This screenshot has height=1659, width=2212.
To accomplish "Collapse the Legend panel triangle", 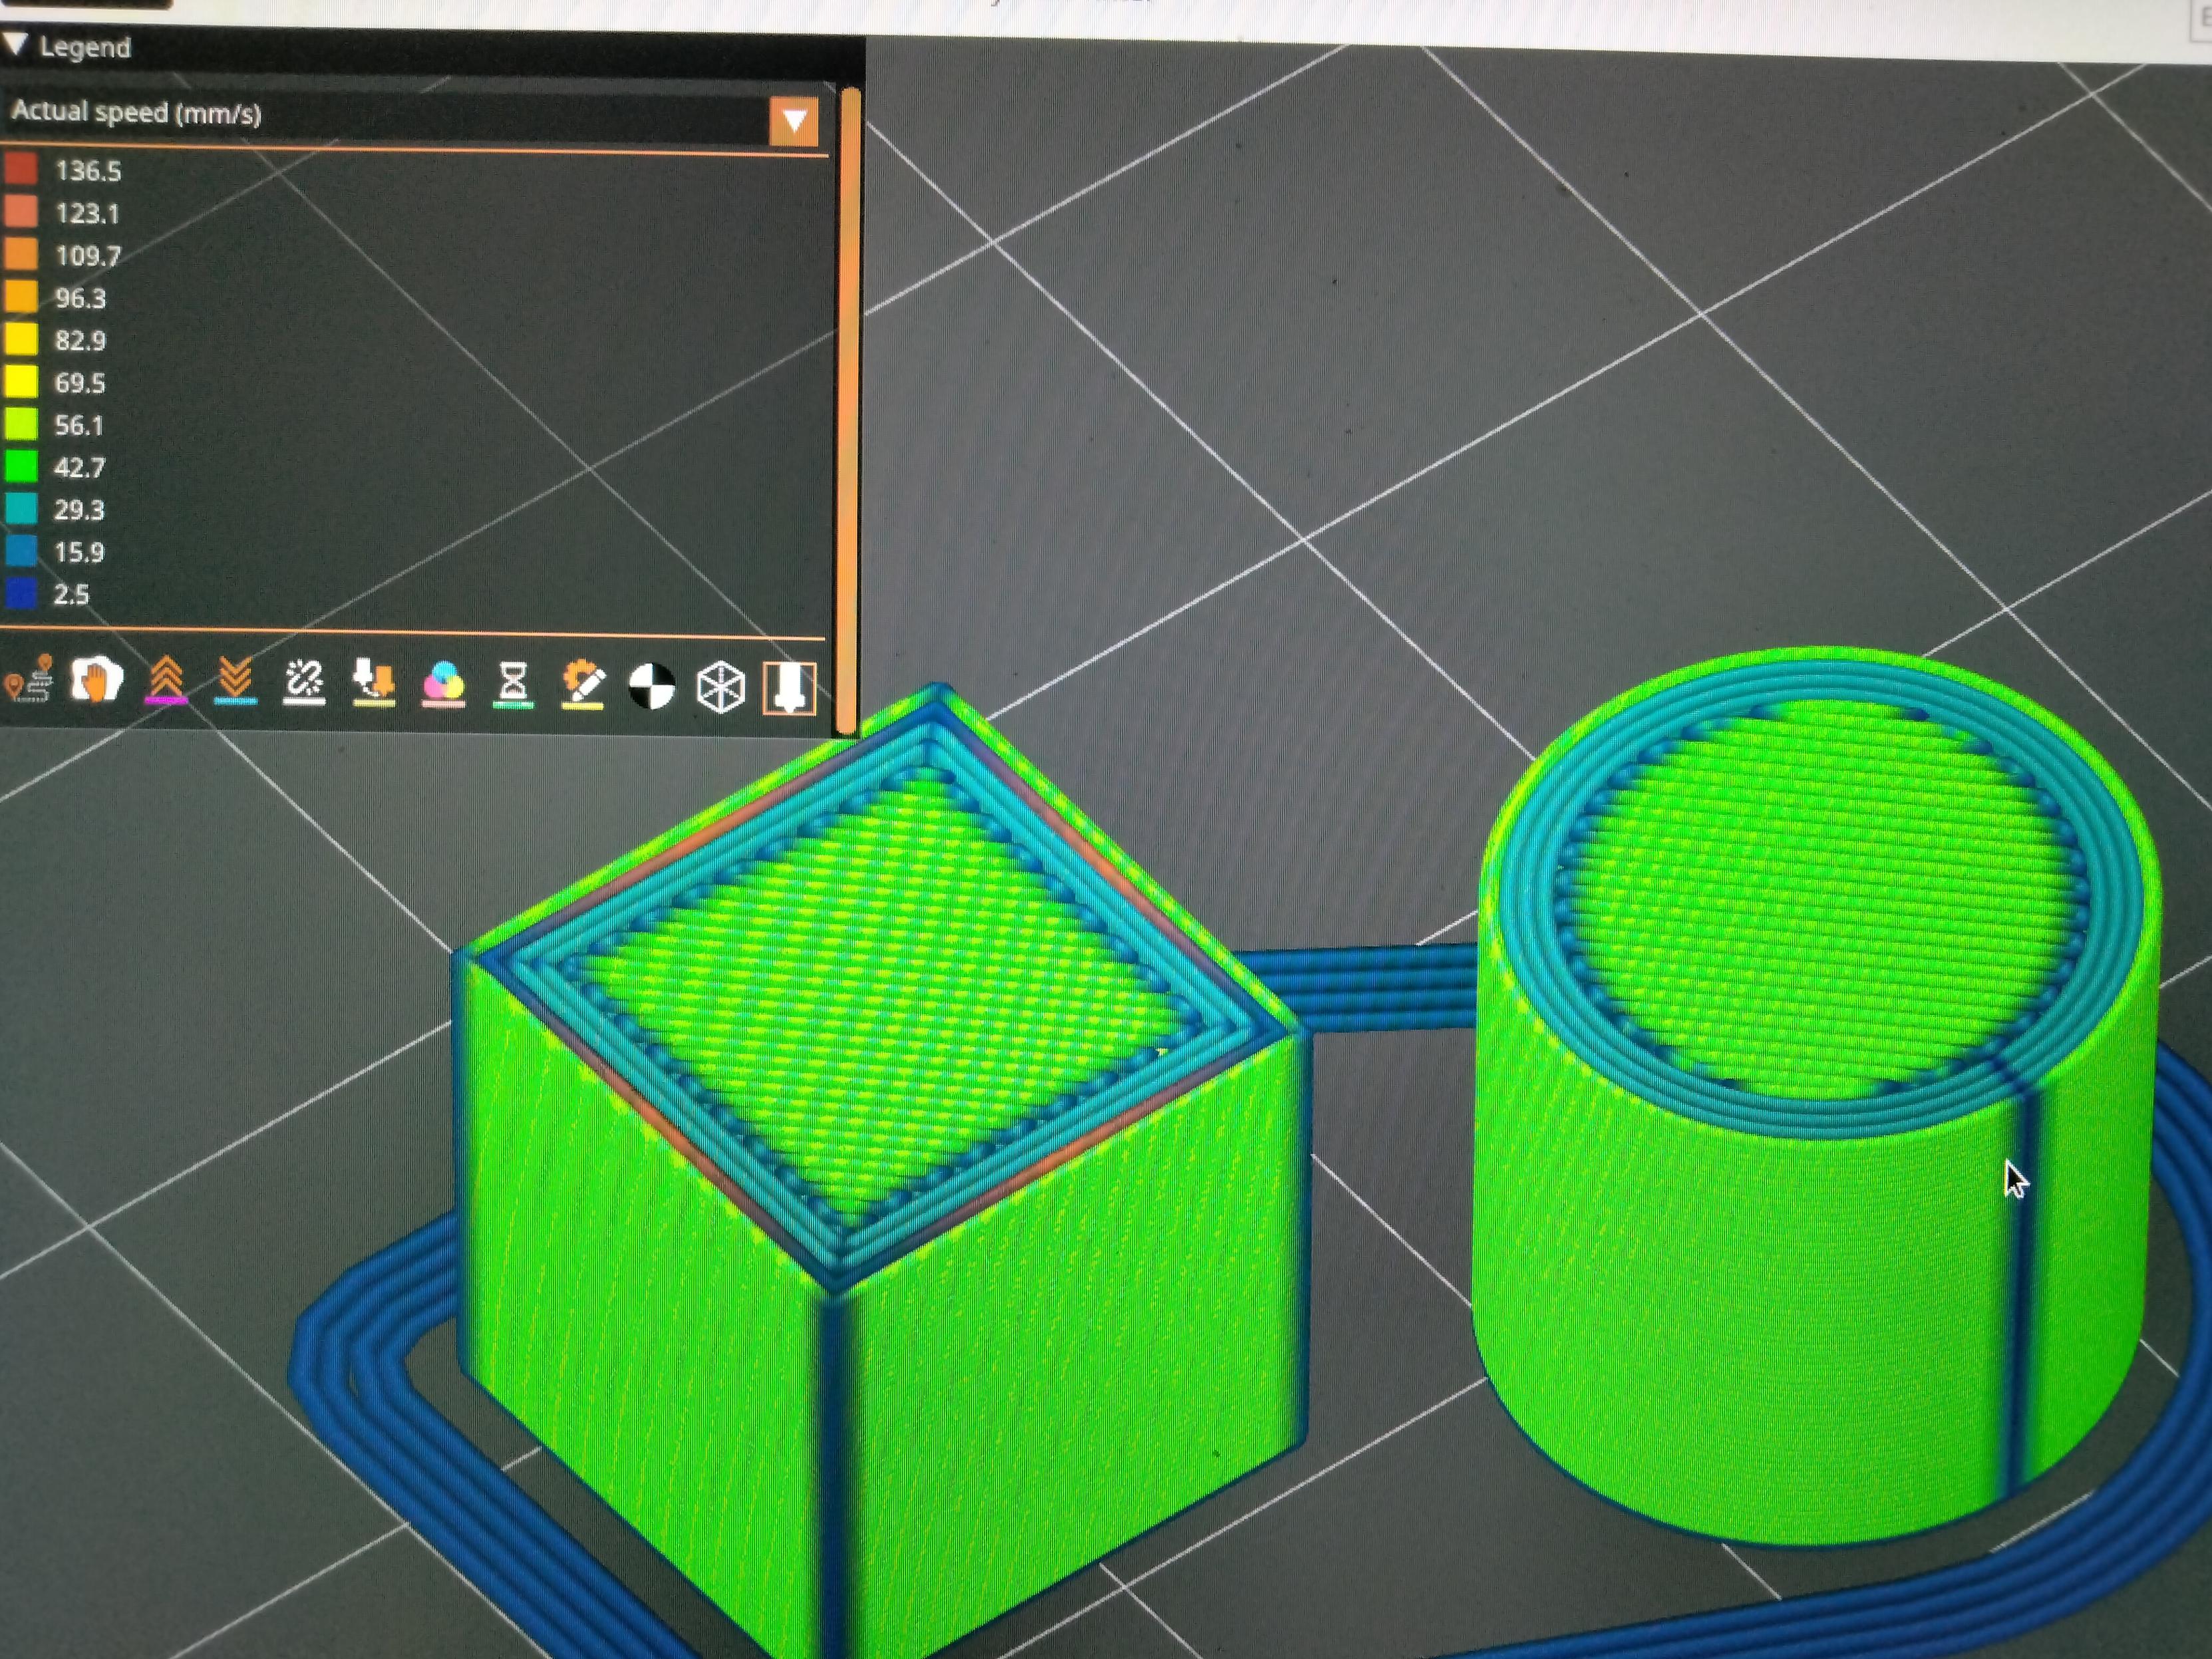I will [15, 44].
